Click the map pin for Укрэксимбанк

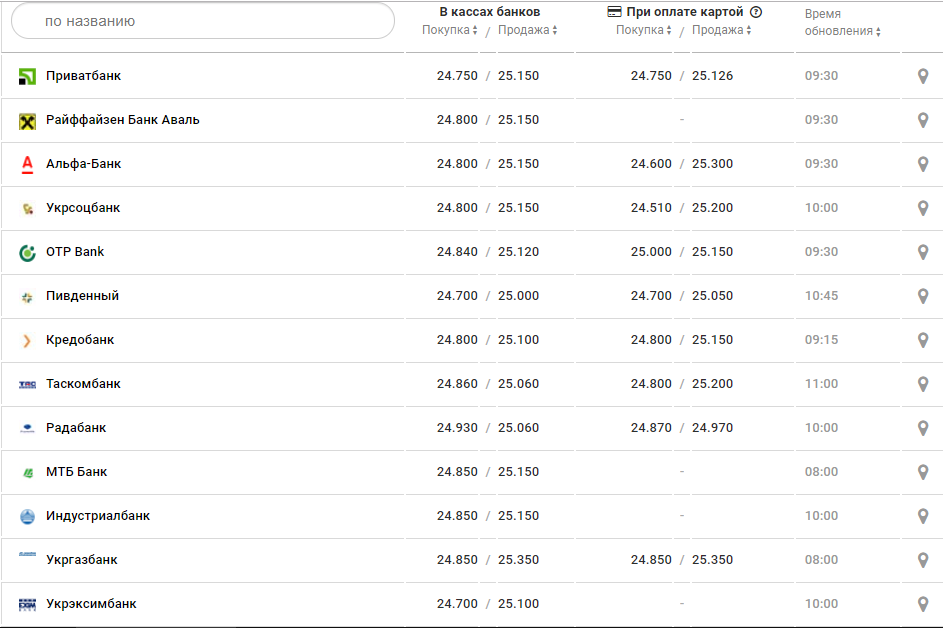click(x=923, y=604)
